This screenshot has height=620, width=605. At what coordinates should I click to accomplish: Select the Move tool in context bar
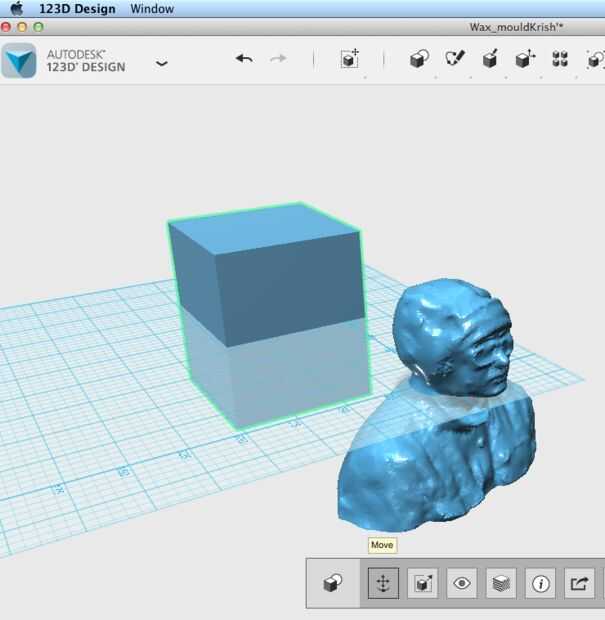click(x=383, y=583)
